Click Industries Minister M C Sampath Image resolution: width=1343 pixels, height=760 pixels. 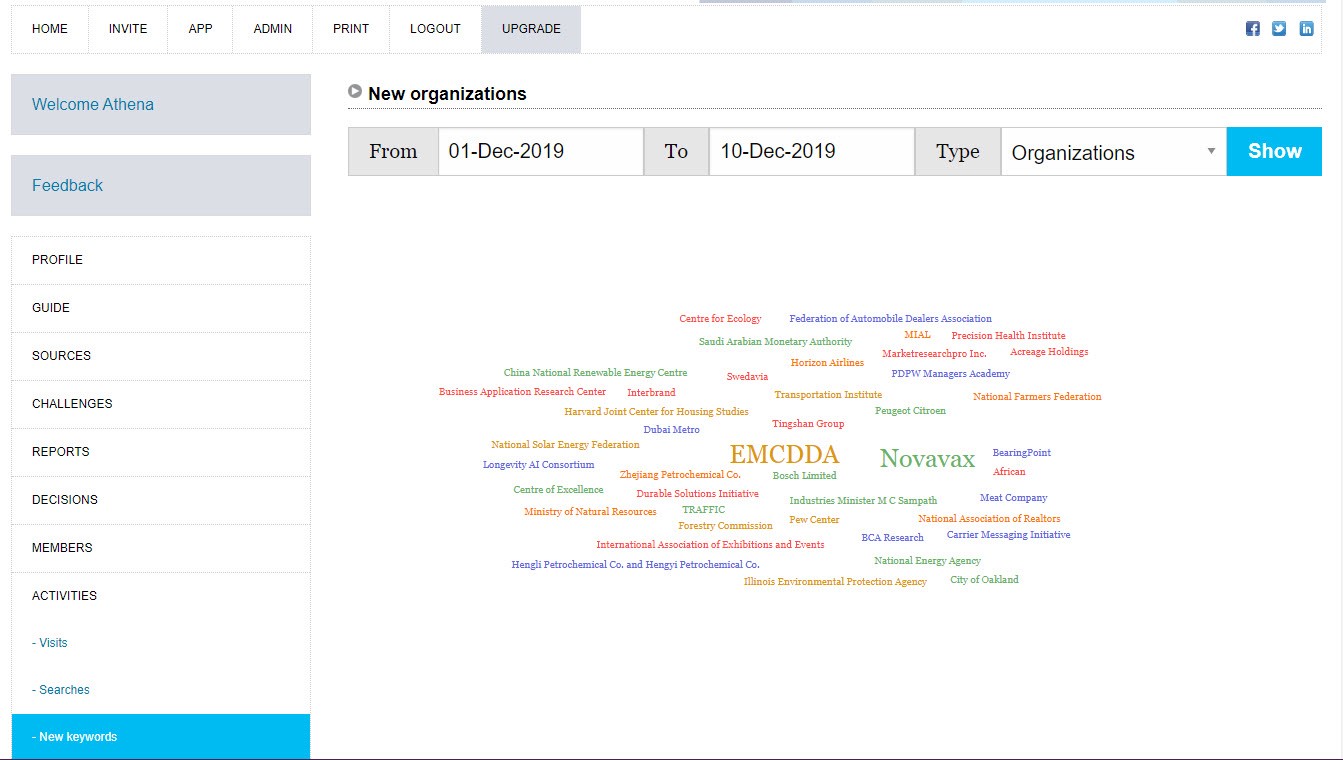[x=863, y=501]
